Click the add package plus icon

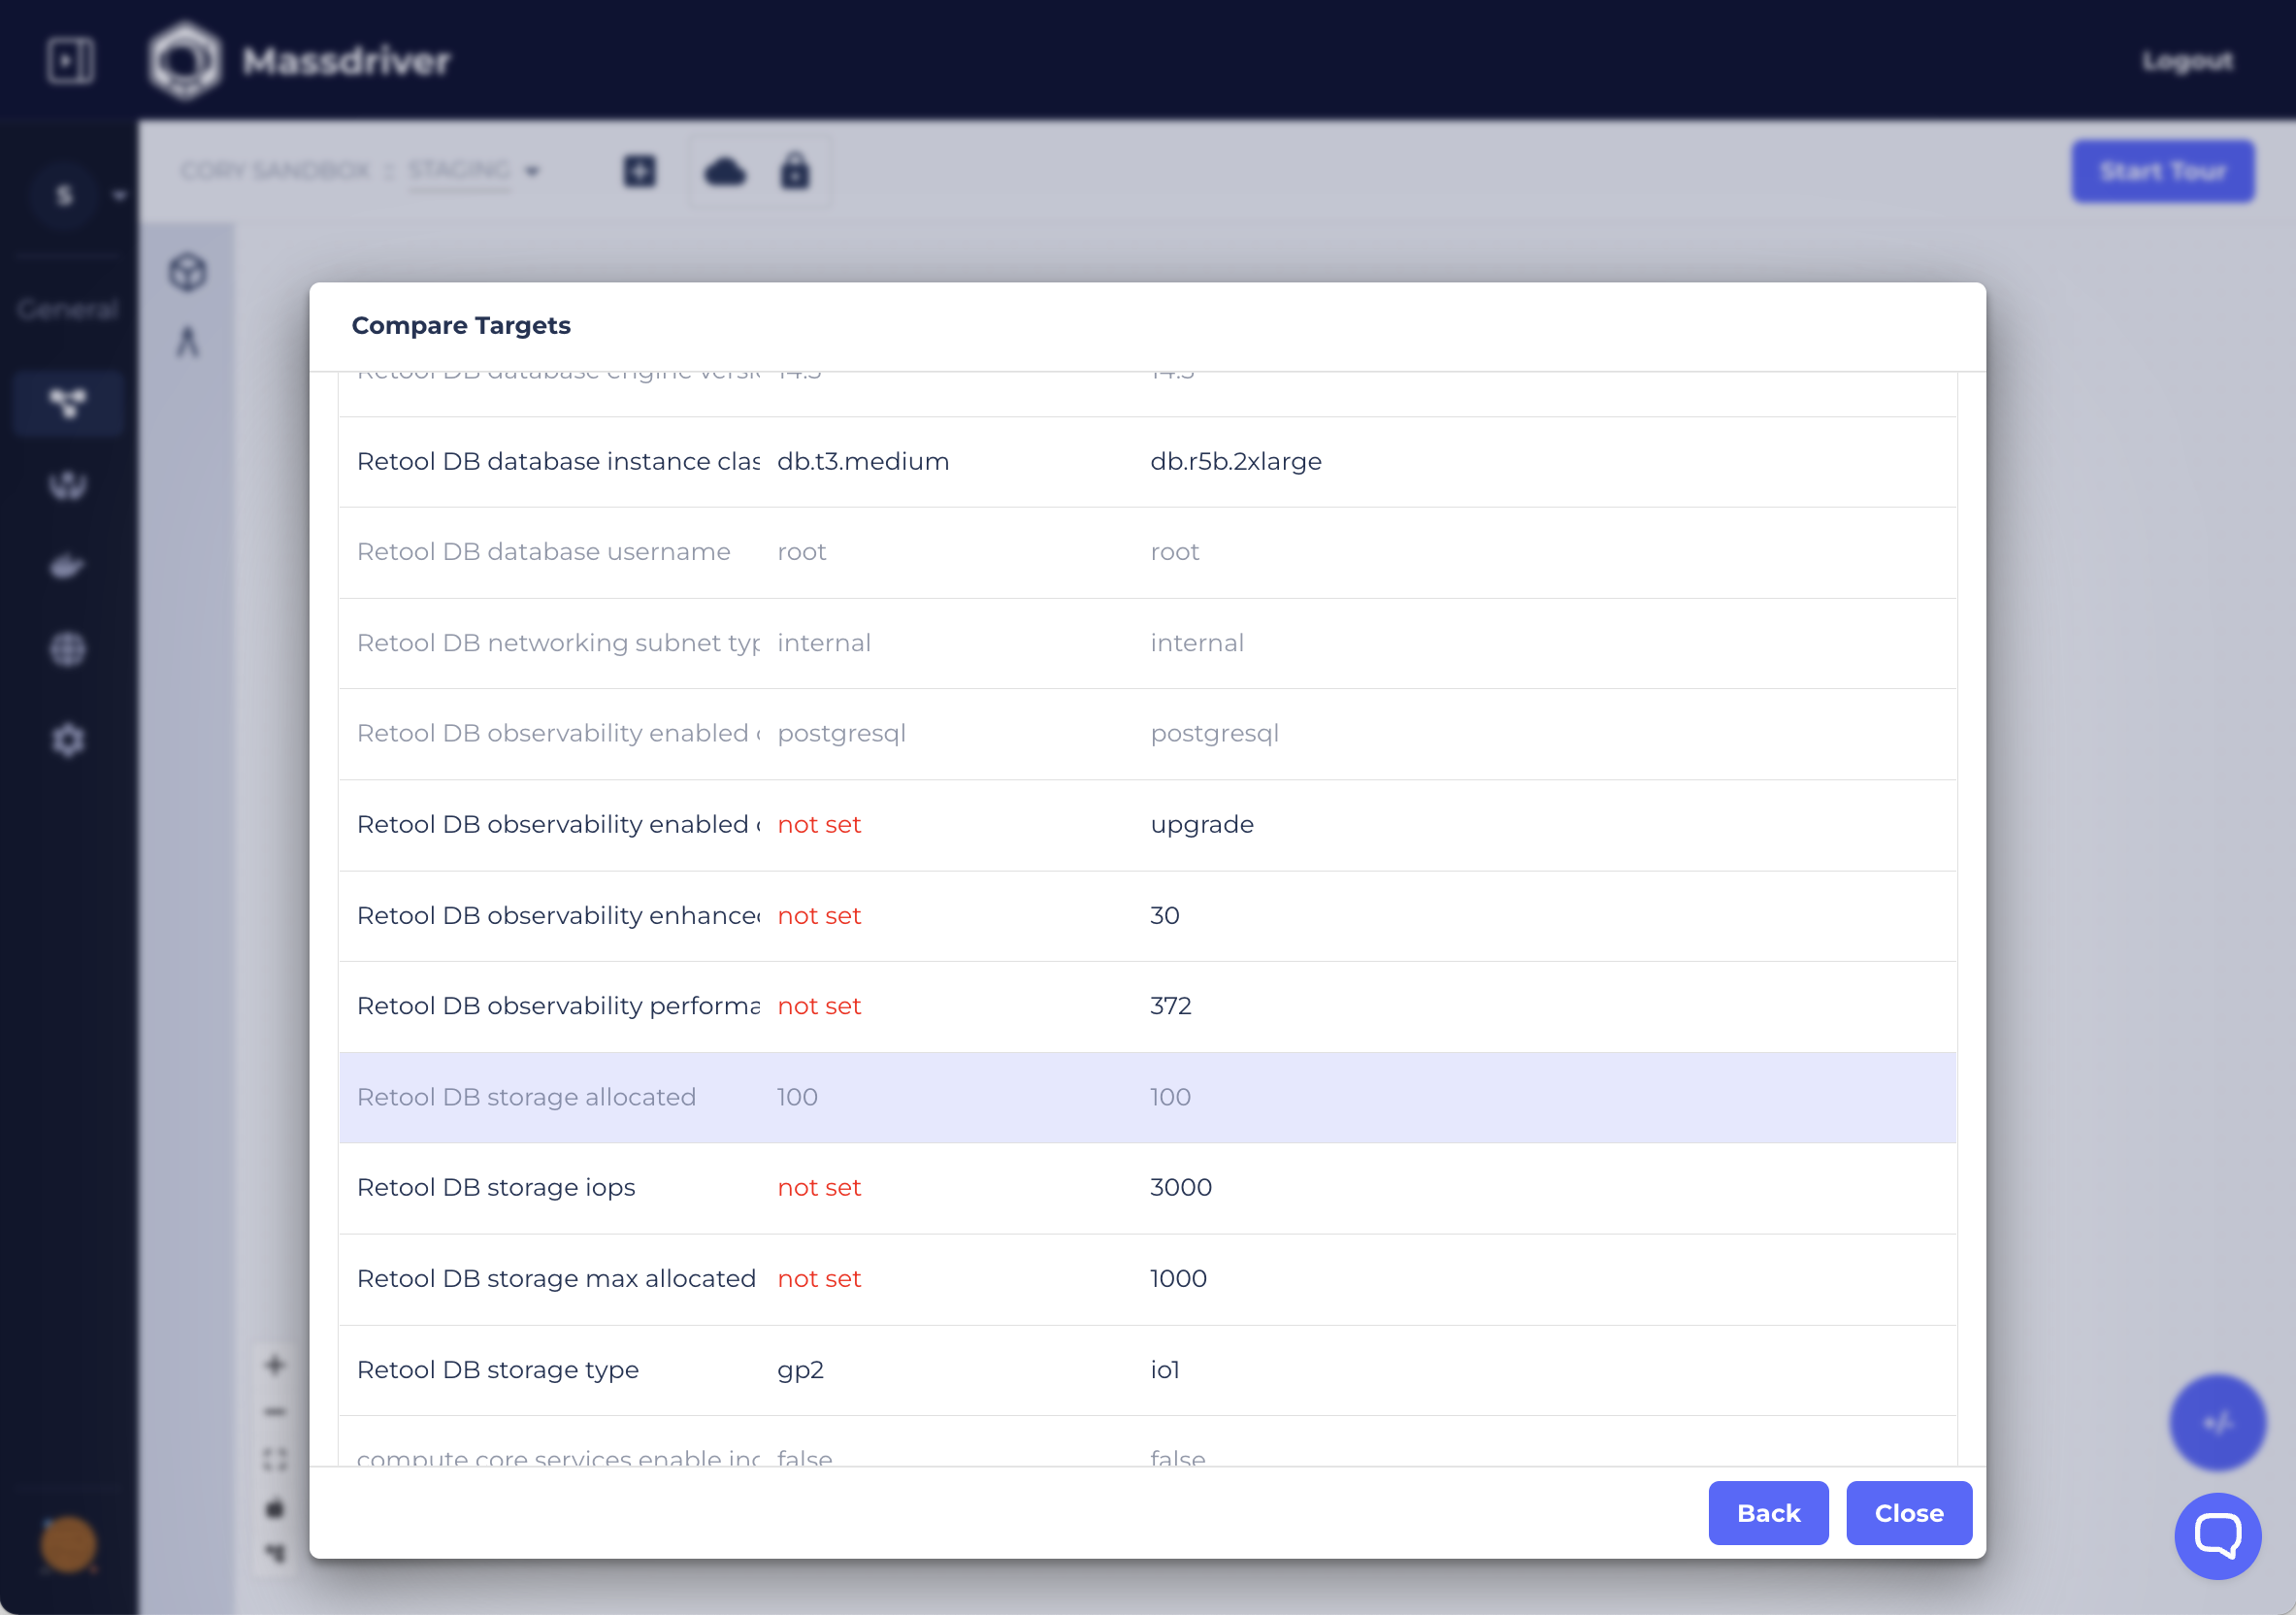[640, 171]
